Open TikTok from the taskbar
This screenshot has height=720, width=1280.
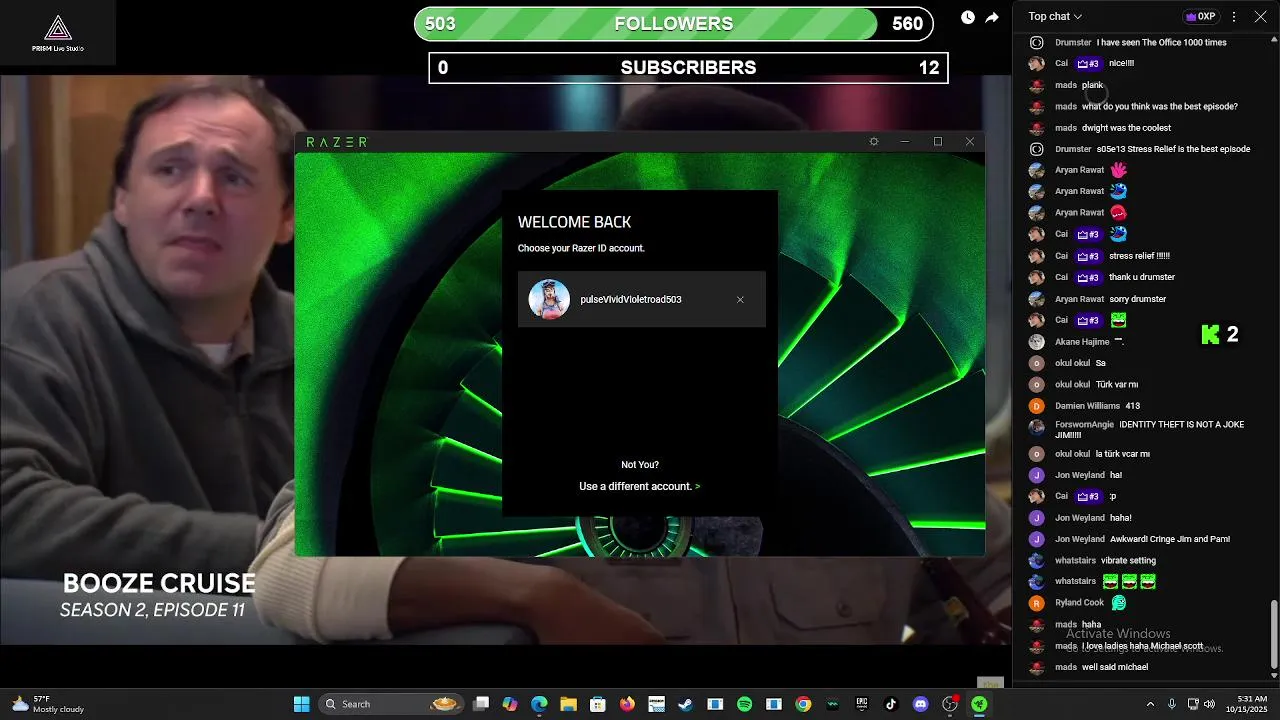point(891,704)
